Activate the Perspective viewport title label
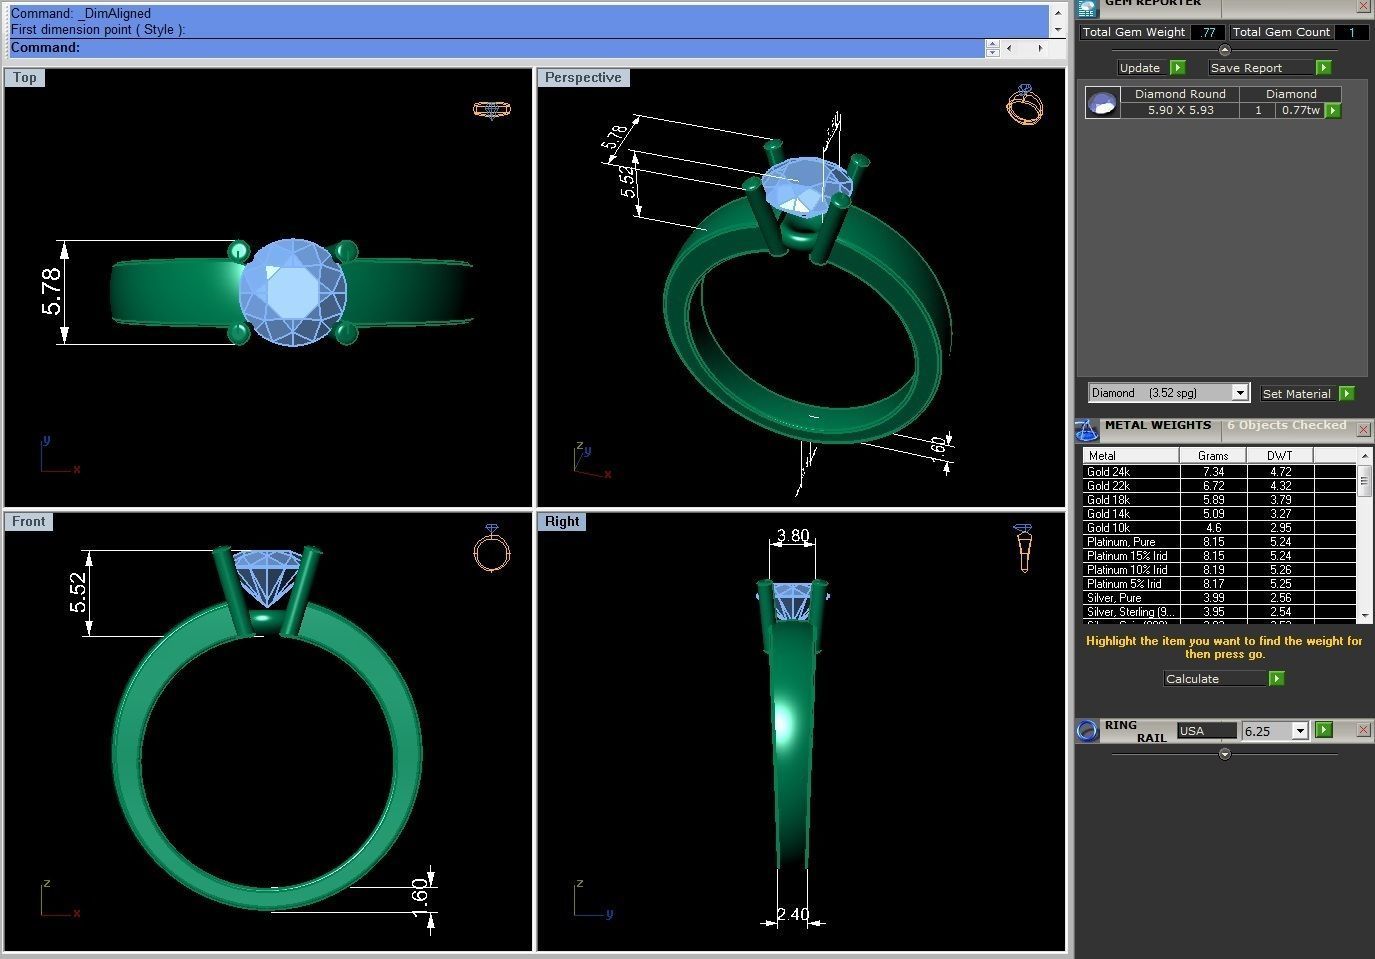Screen dimensions: 1375x959 click(583, 77)
